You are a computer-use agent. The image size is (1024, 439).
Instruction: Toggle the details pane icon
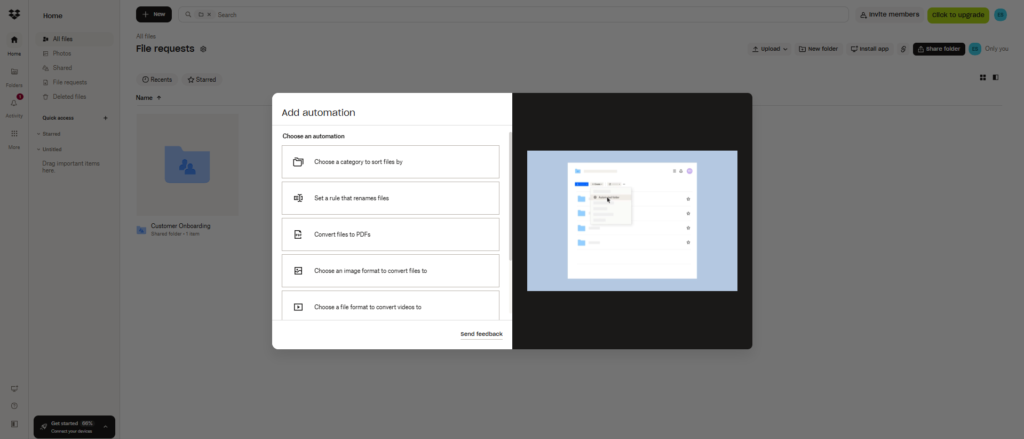click(x=995, y=77)
